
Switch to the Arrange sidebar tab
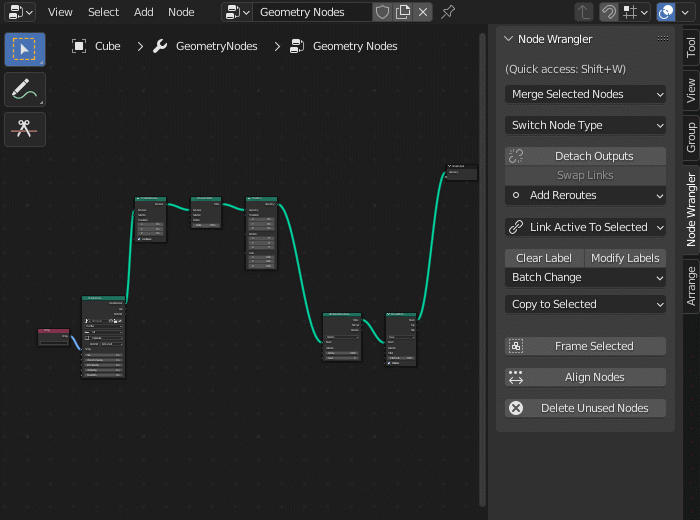[x=690, y=285]
